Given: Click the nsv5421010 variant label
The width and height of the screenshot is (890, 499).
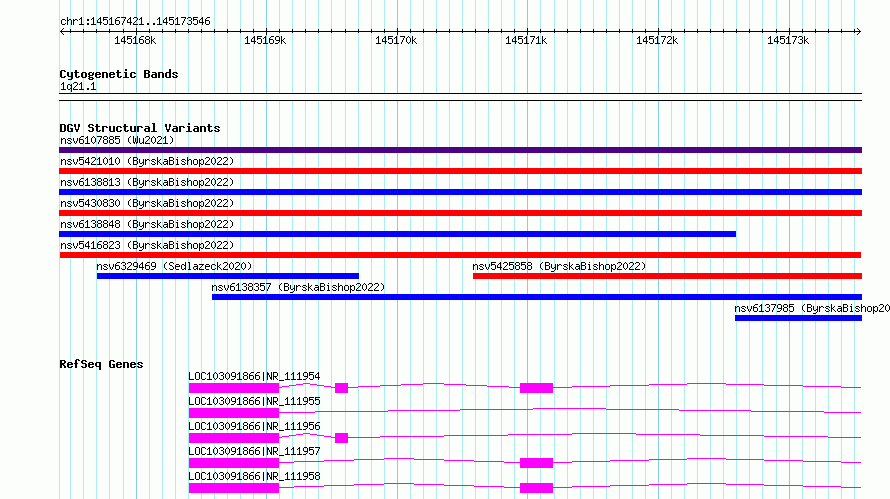Looking at the screenshot, I should [147, 161].
